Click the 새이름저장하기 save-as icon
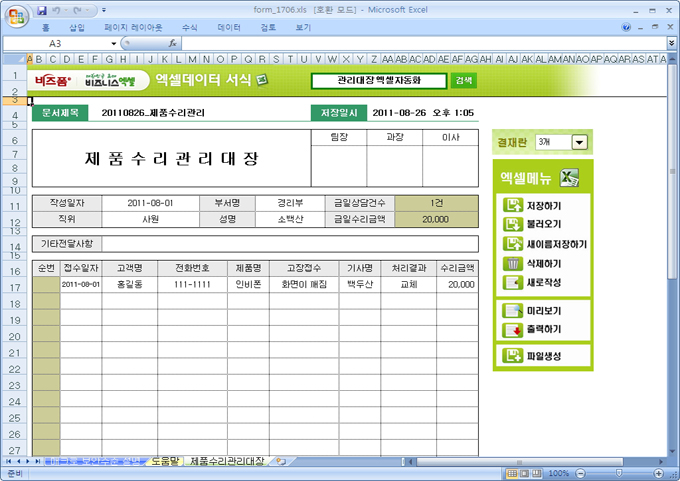The image size is (680, 481). [x=513, y=243]
